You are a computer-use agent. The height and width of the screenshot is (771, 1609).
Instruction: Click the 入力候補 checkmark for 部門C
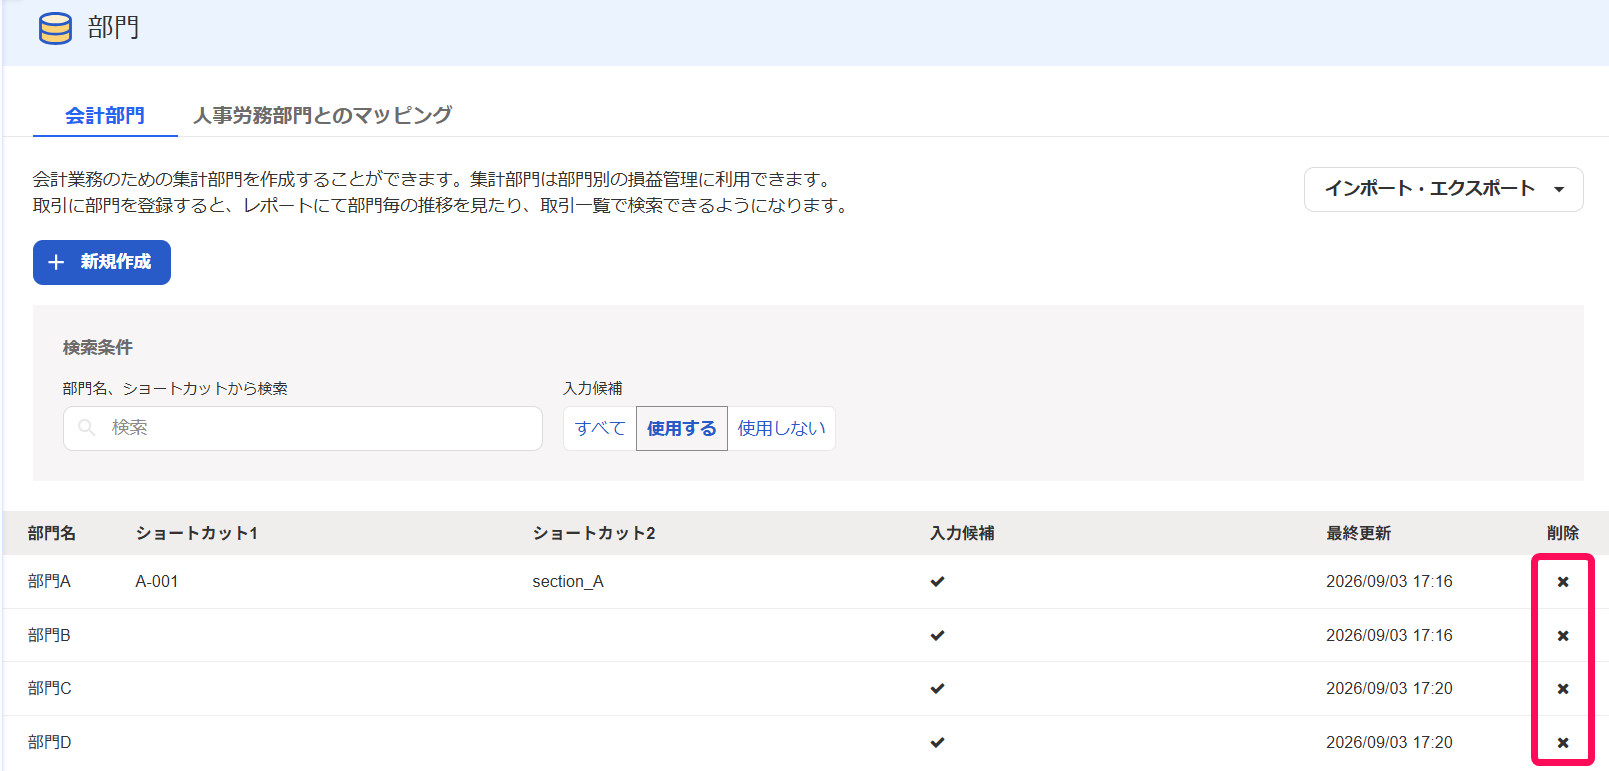click(x=937, y=689)
